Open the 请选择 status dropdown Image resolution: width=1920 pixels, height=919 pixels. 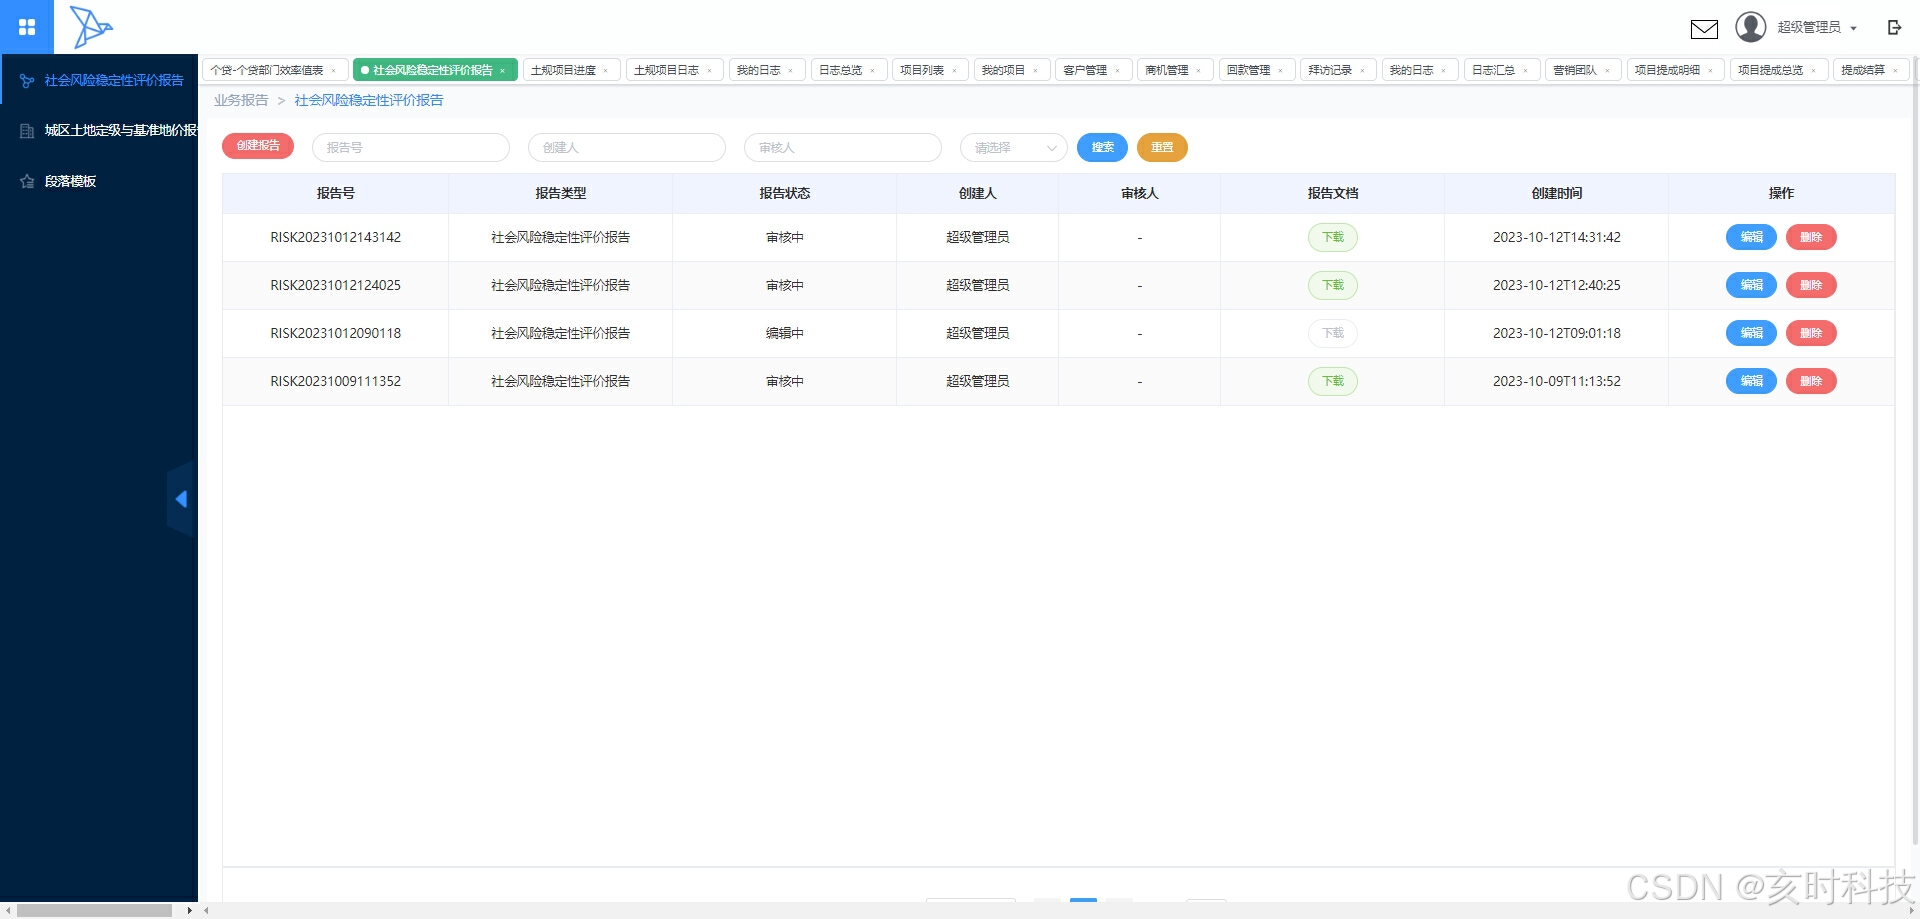click(x=1014, y=148)
